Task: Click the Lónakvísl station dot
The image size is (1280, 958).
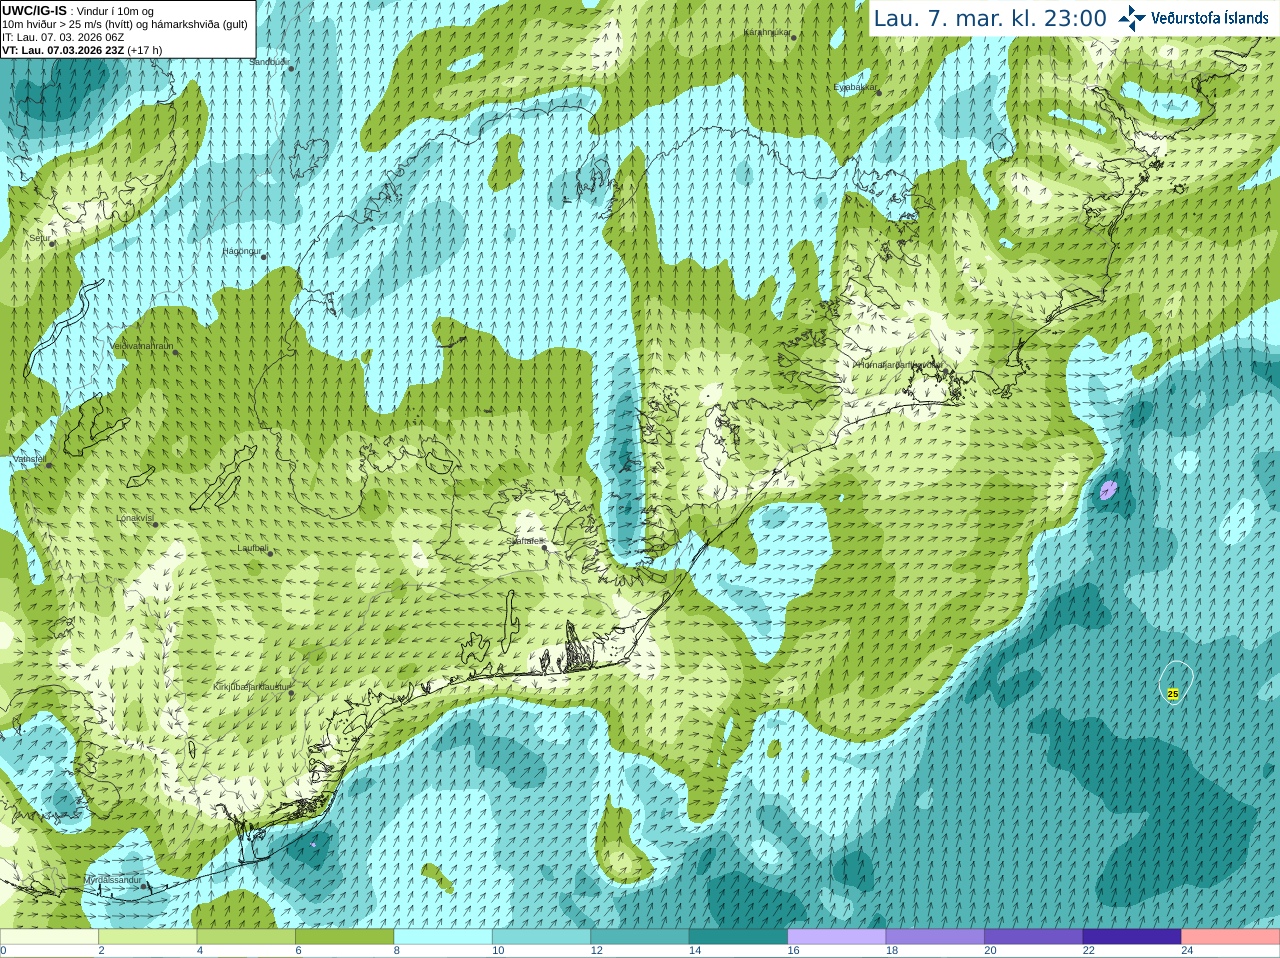Action: click(155, 524)
